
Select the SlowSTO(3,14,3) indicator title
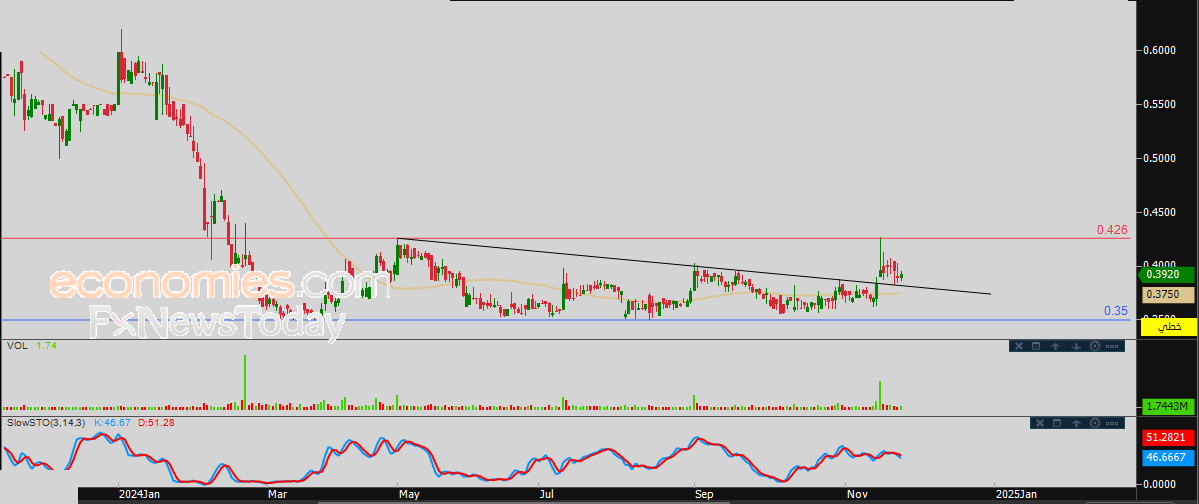(47, 421)
